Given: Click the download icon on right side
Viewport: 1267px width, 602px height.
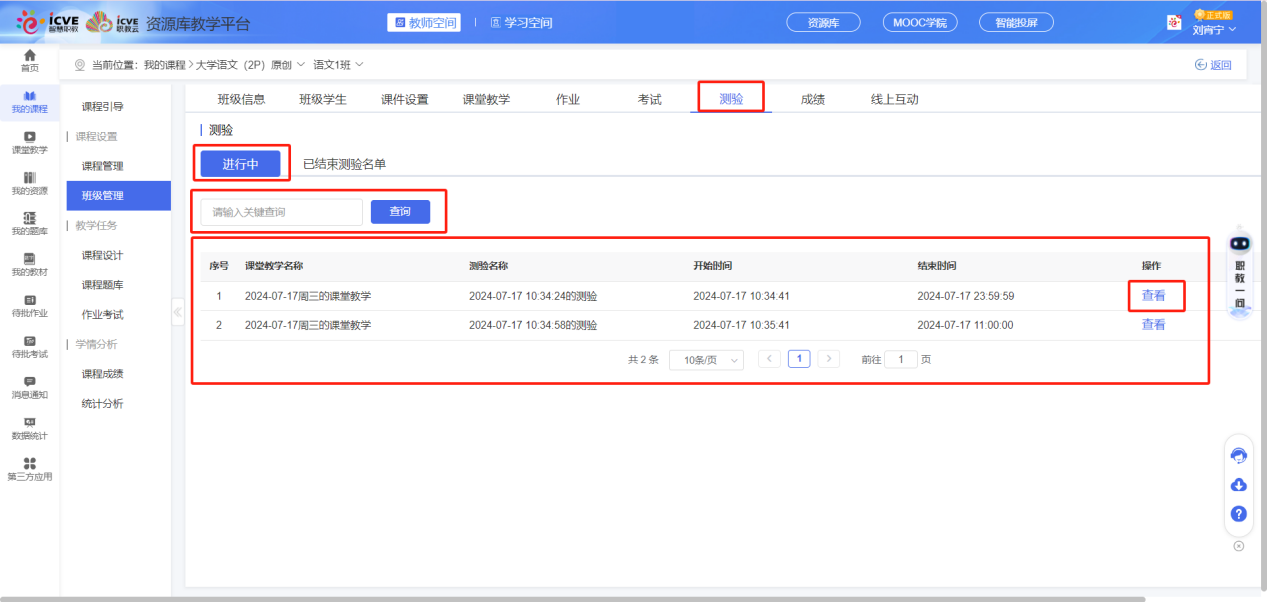Looking at the screenshot, I should (x=1238, y=485).
